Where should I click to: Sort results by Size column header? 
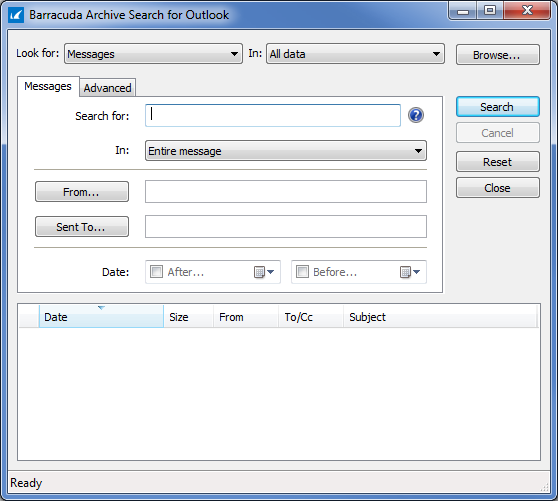pos(188,316)
